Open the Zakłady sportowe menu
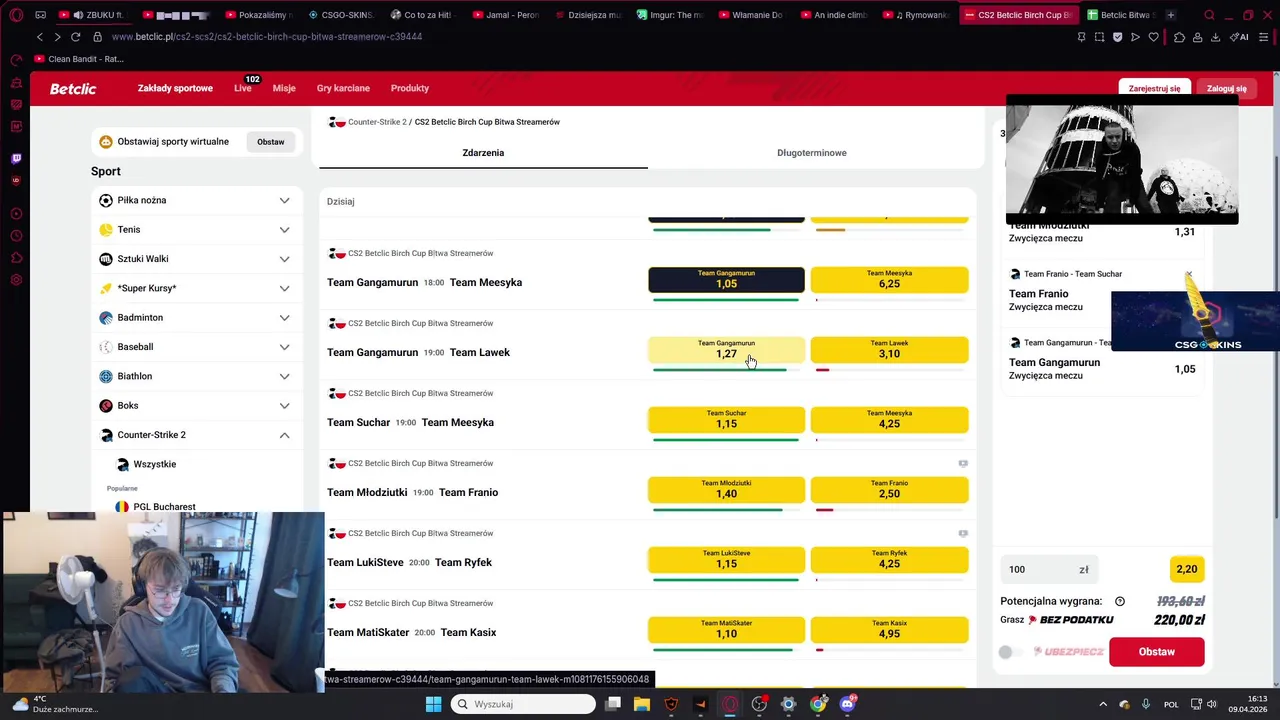The image size is (1280, 720). [x=175, y=88]
